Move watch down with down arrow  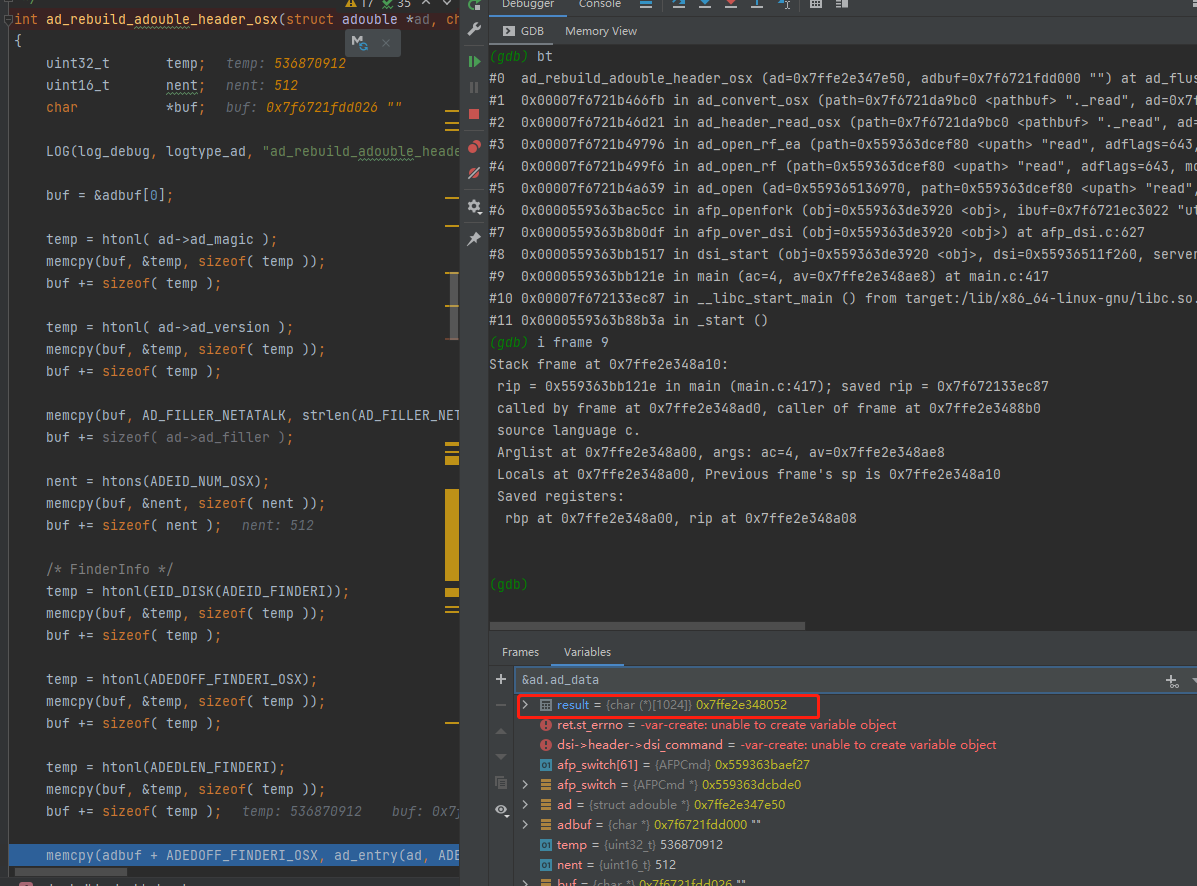click(501, 757)
